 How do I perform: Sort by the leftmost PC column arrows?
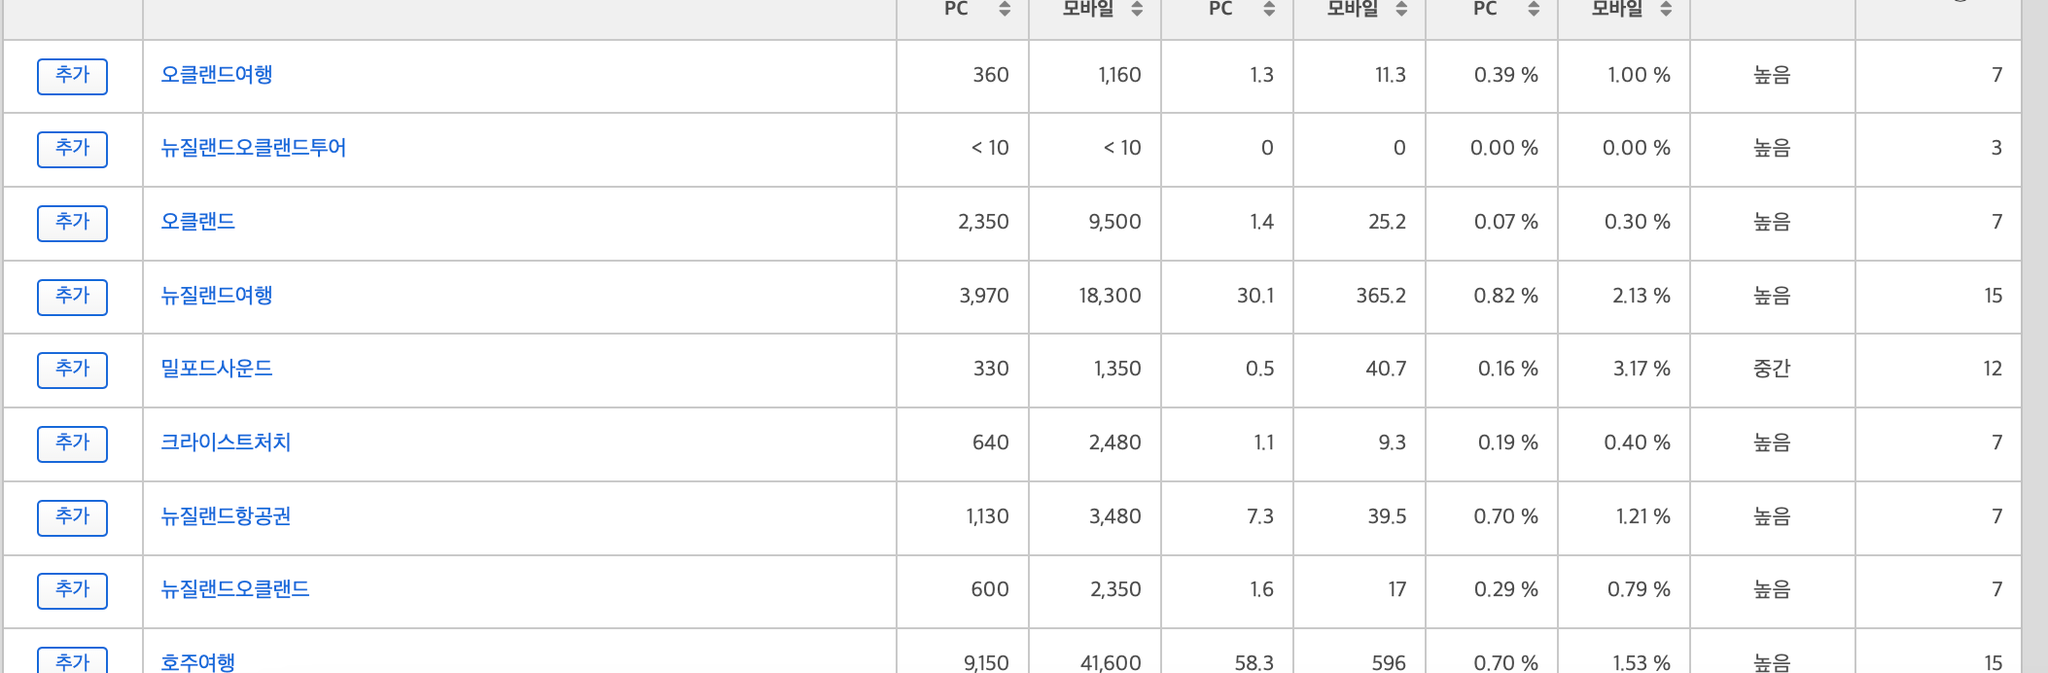1004,9
